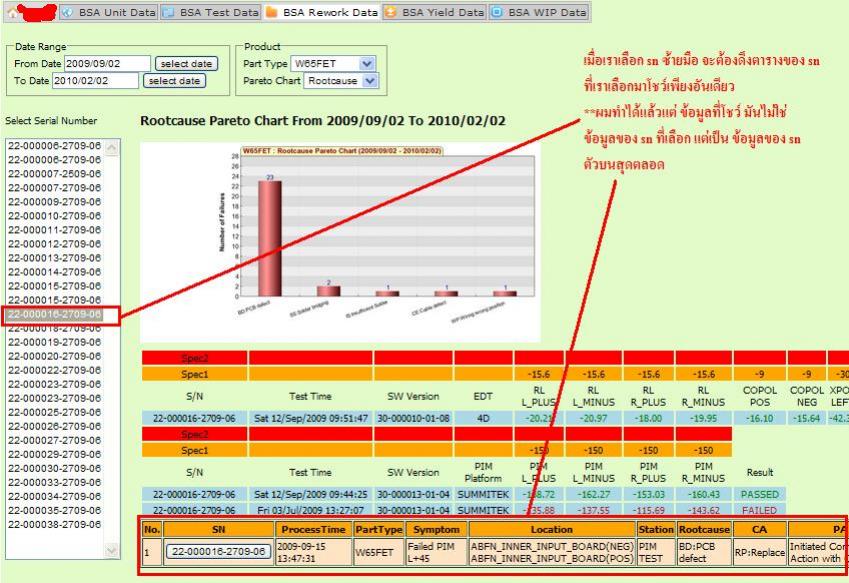Select serial number 22-000014-2709-06
Screen dimensions: 849x583
click(x=55, y=272)
